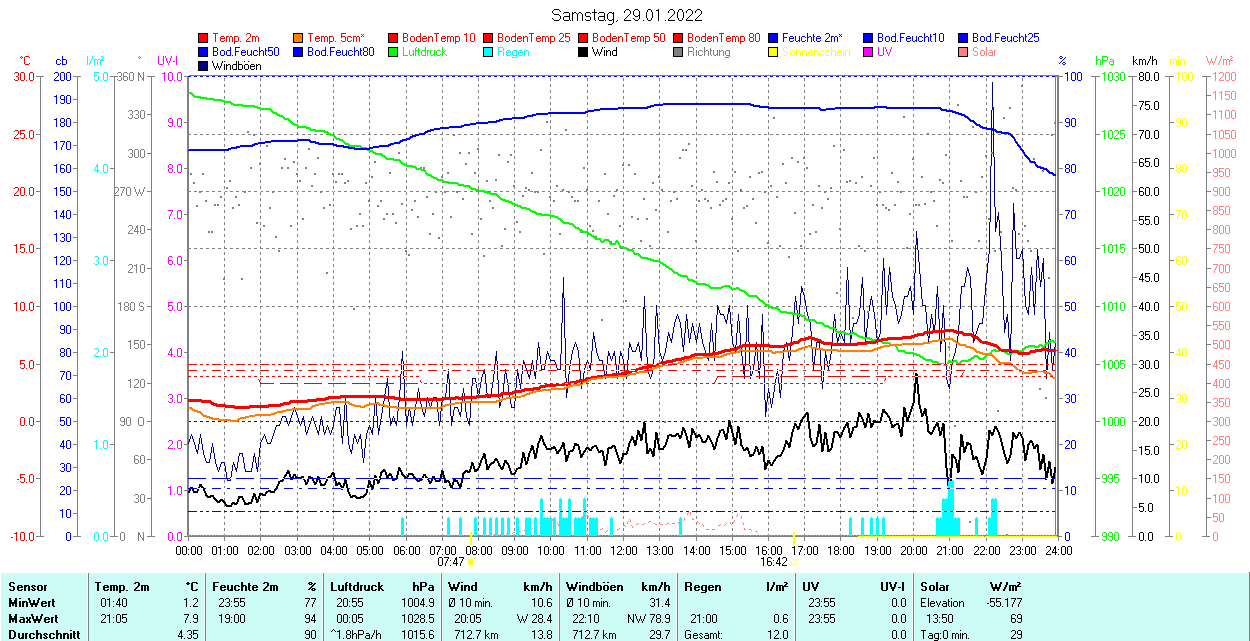Screen dimensions: 1250x641
Task: Click the BodenTemp 50 legend label
Action: point(628,38)
